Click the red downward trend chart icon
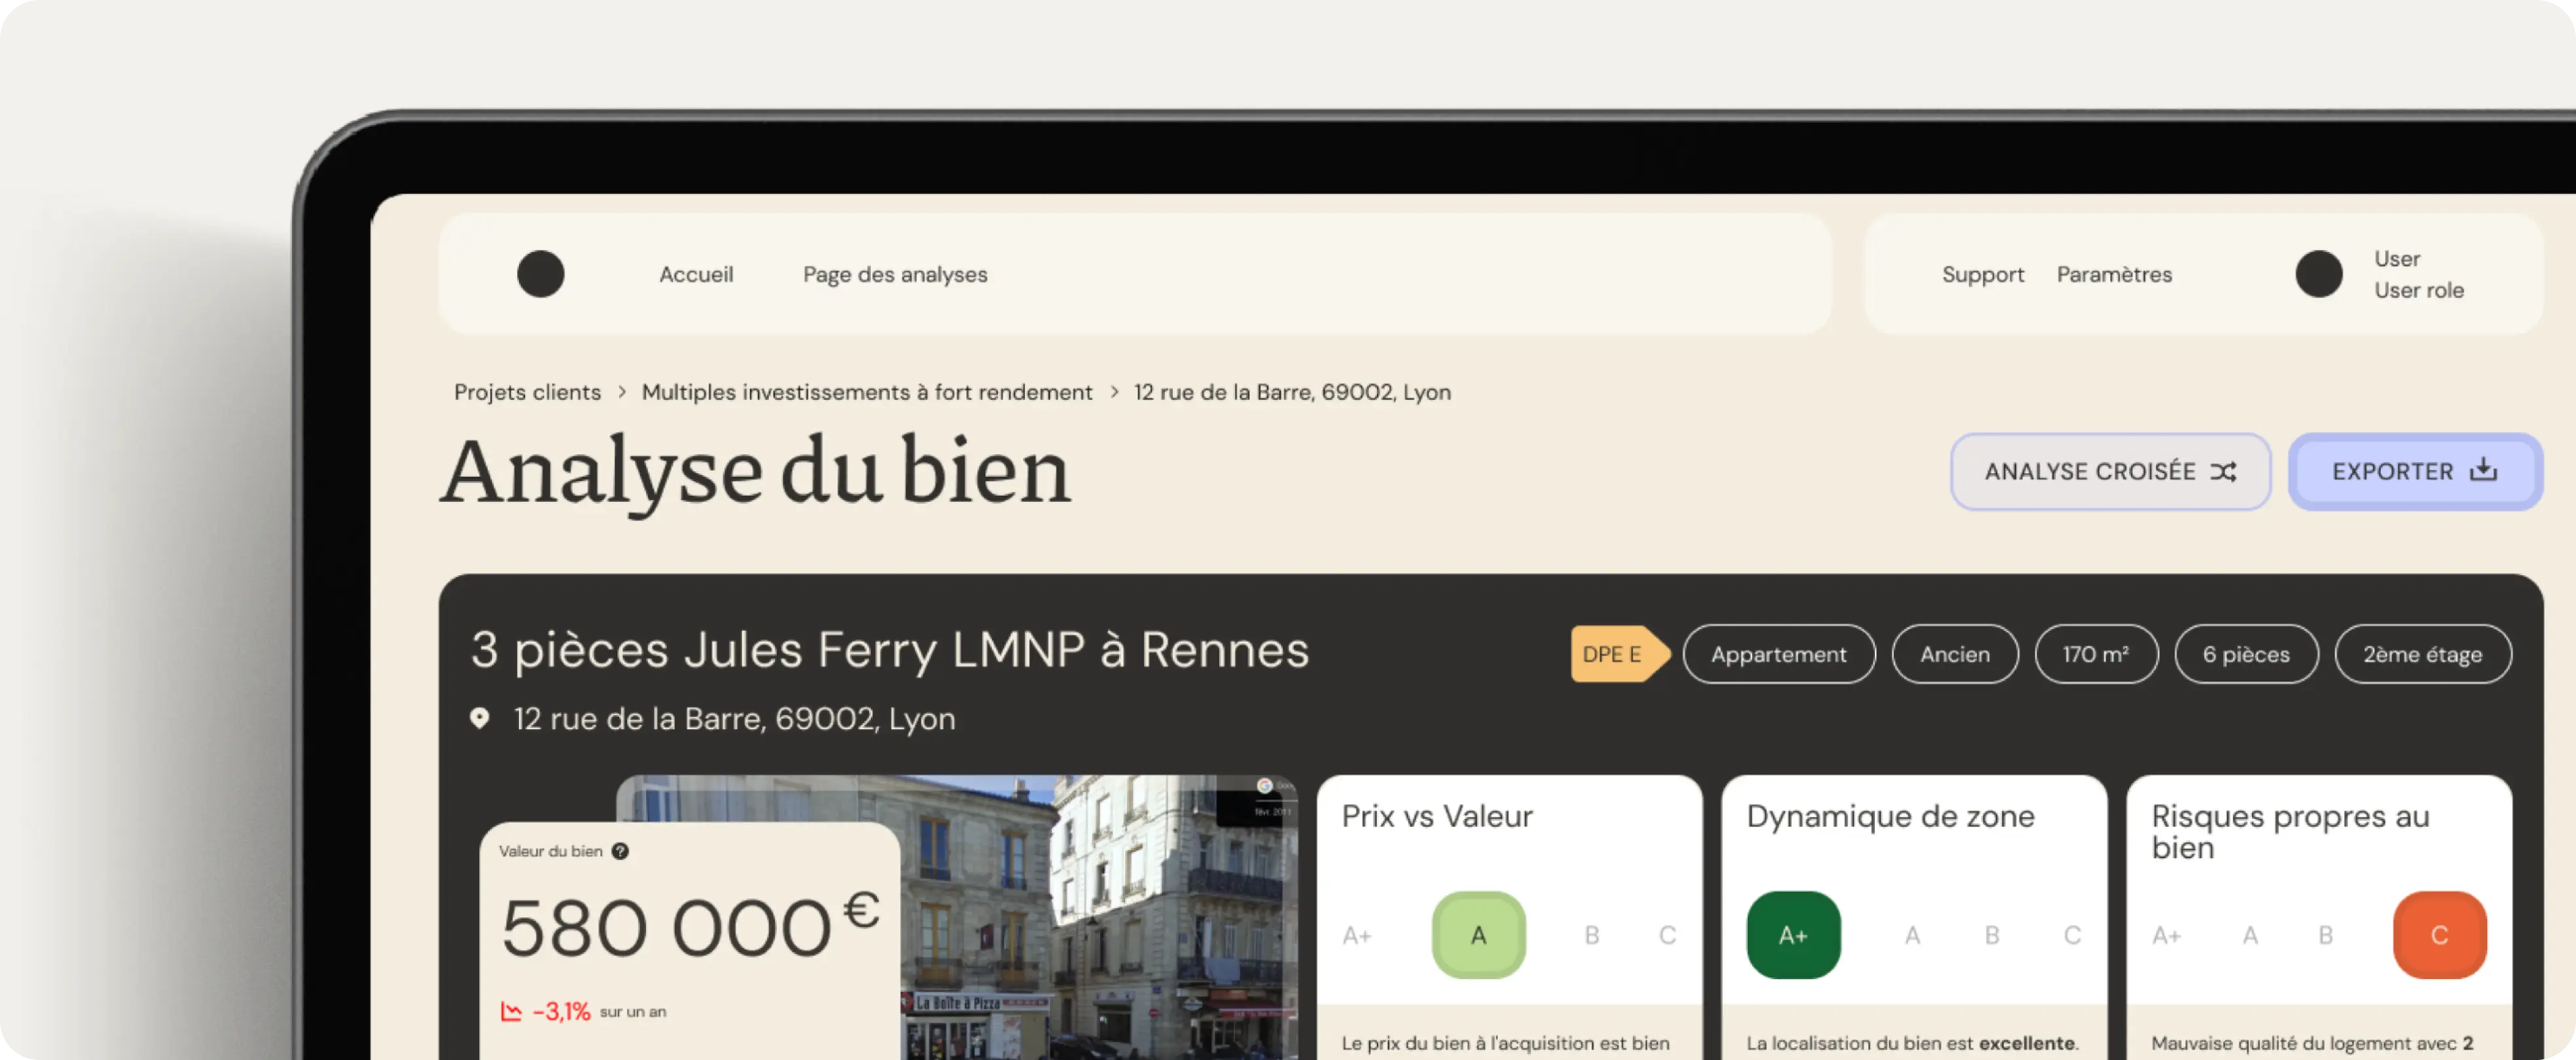The height and width of the screenshot is (1060, 2576). (511, 1011)
